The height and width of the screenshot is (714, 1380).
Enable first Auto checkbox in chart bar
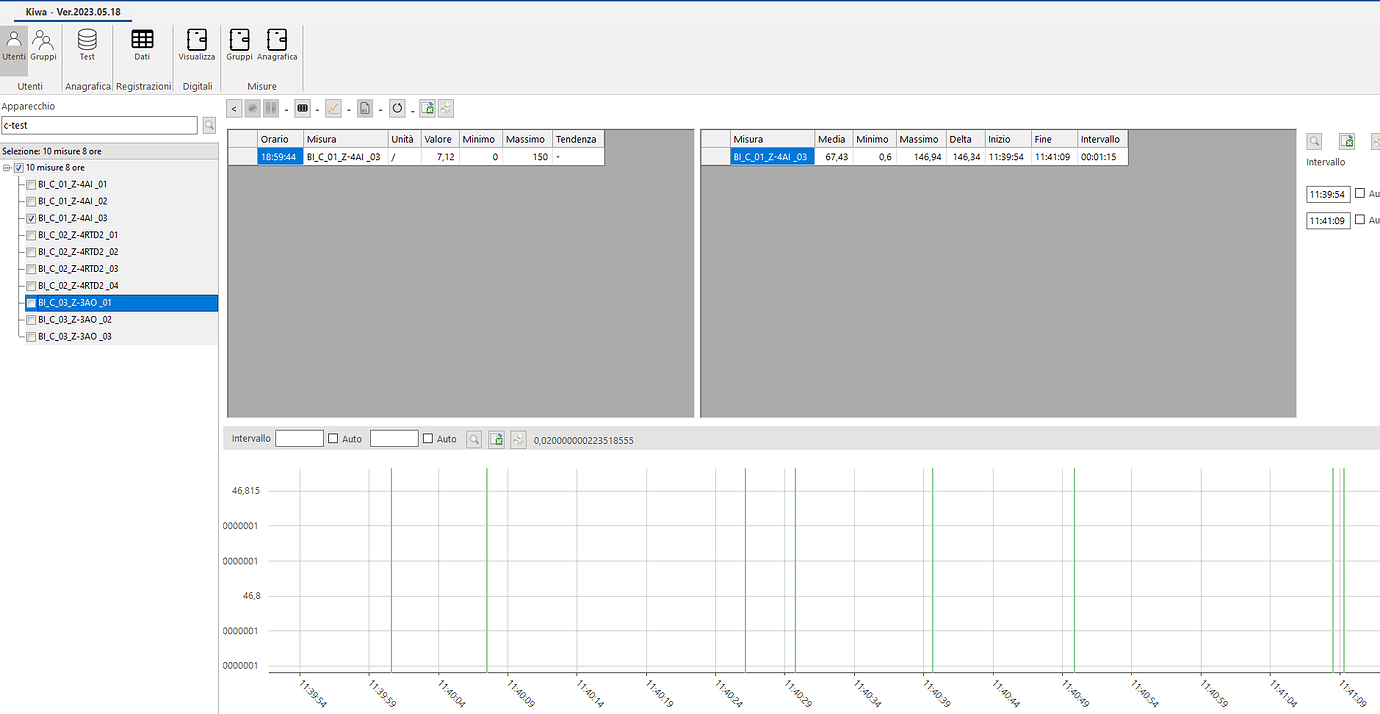pyautogui.click(x=333, y=439)
